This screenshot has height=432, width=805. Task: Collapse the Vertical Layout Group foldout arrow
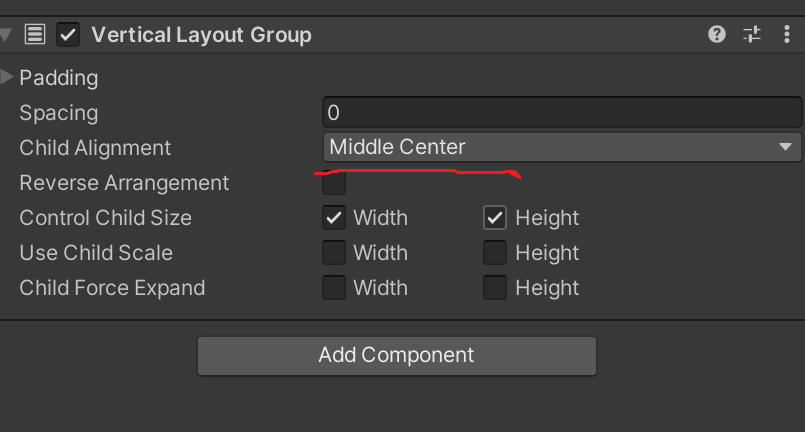pyautogui.click(x=7, y=35)
